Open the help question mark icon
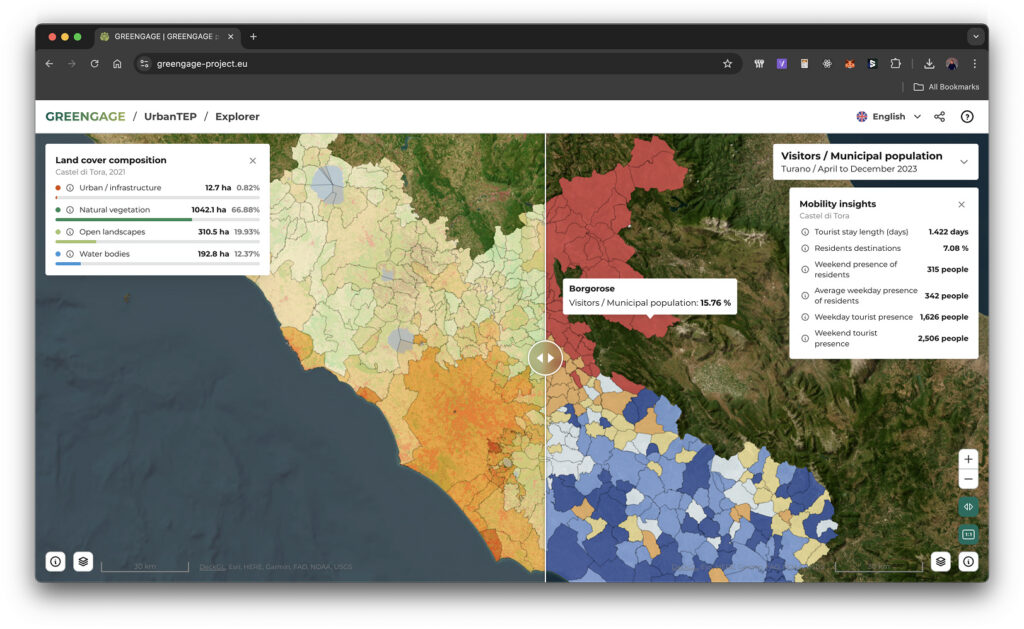Viewport: 1024px width, 629px height. (967, 116)
